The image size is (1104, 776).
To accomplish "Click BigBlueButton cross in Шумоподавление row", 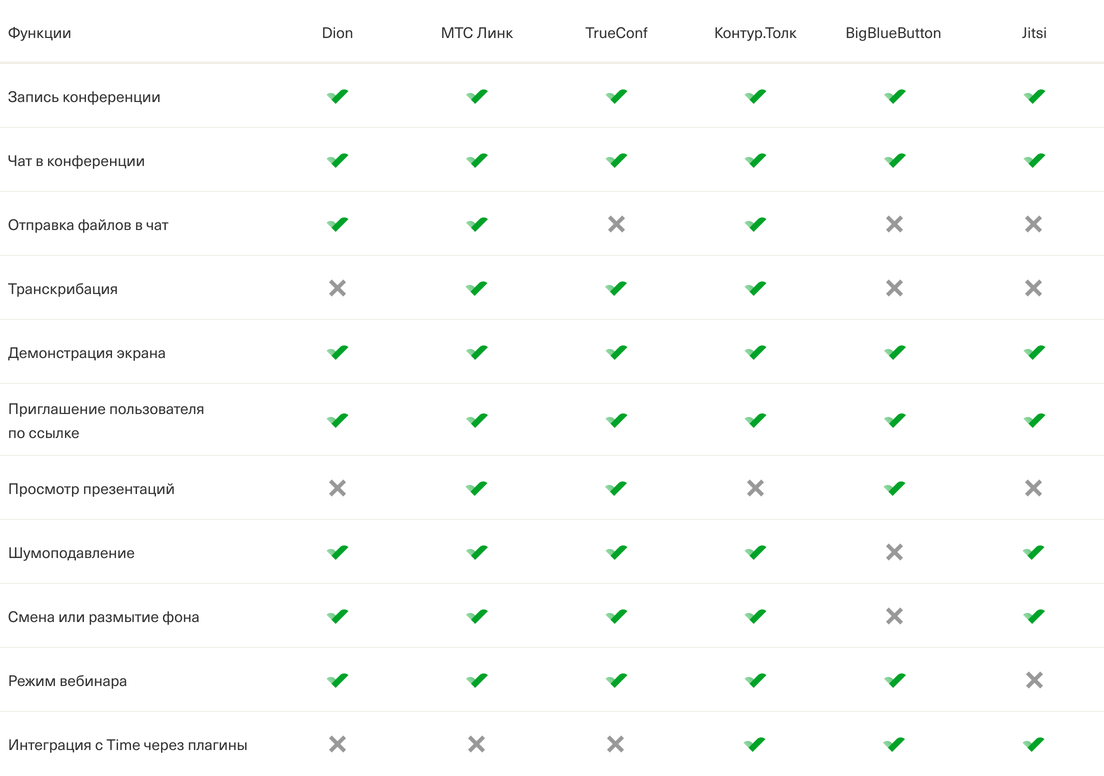I will point(894,552).
